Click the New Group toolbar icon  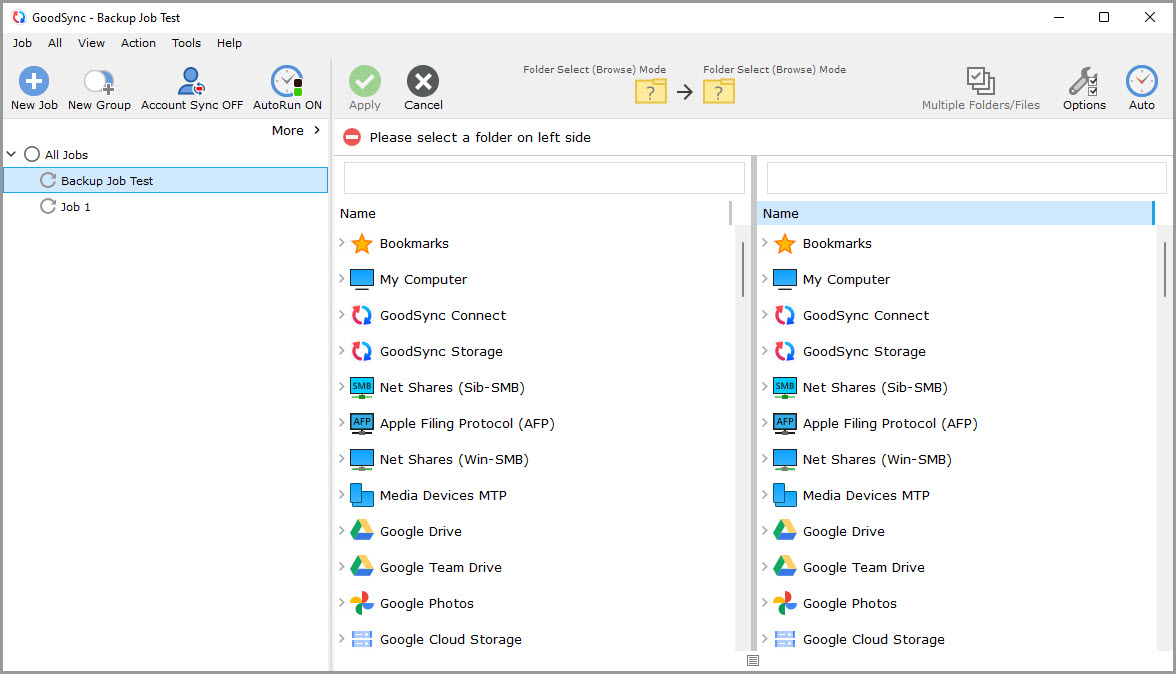click(x=99, y=82)
